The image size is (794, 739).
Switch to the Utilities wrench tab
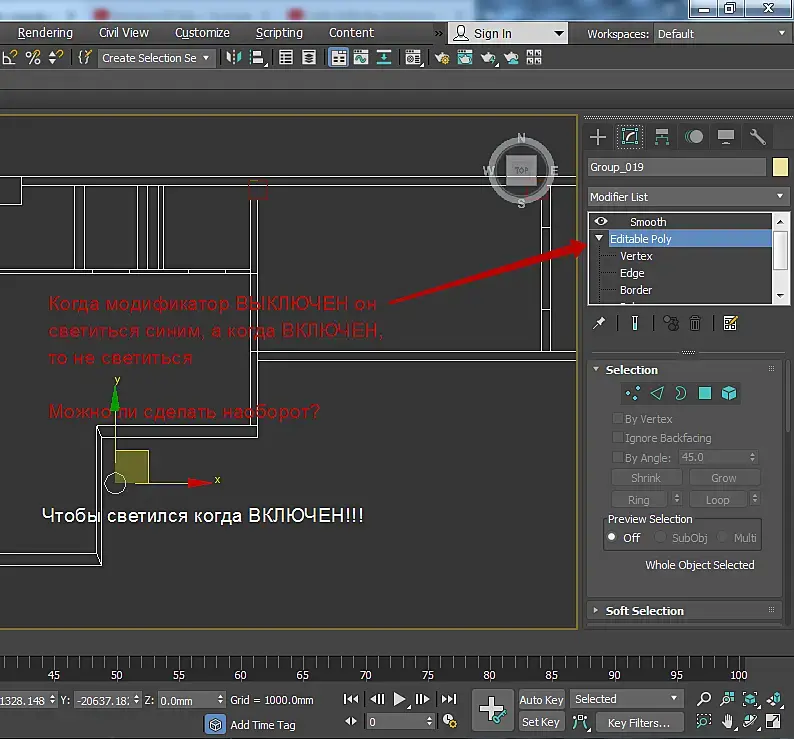[x=757, y=137]
